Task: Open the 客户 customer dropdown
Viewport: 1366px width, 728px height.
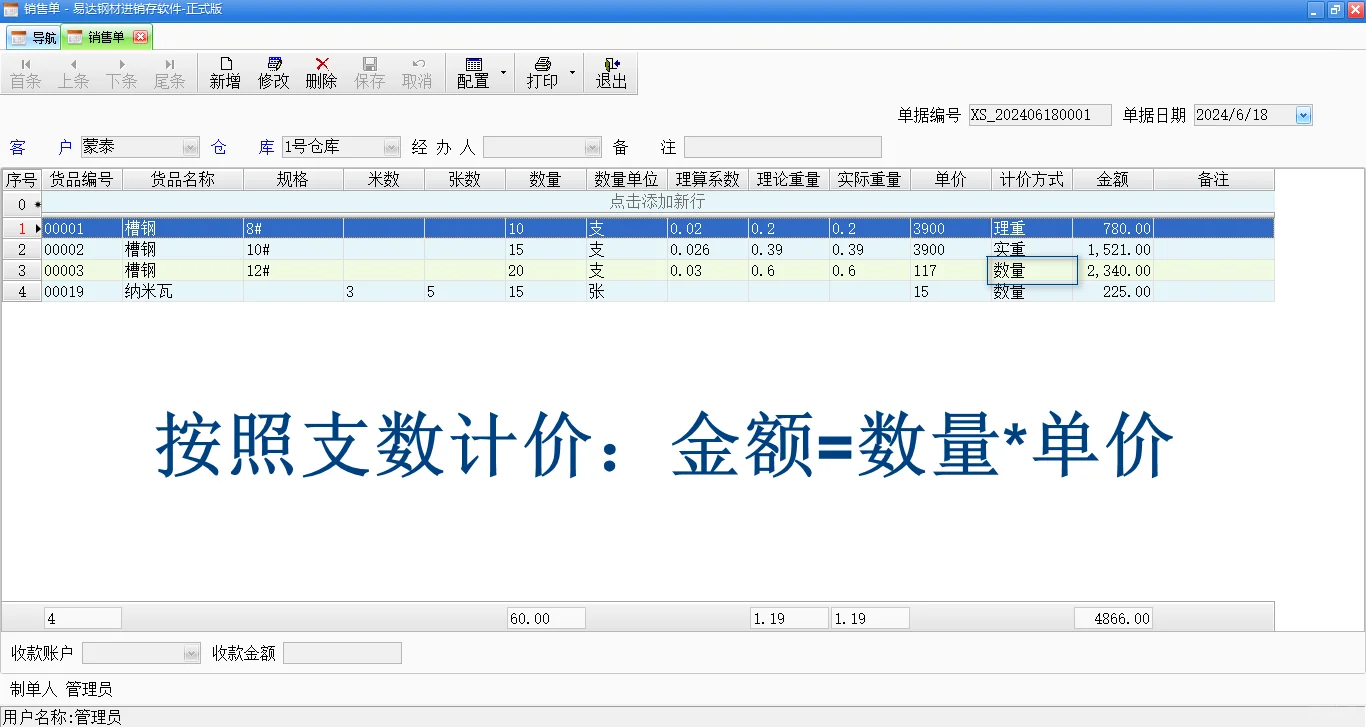Action: [189, 146]
